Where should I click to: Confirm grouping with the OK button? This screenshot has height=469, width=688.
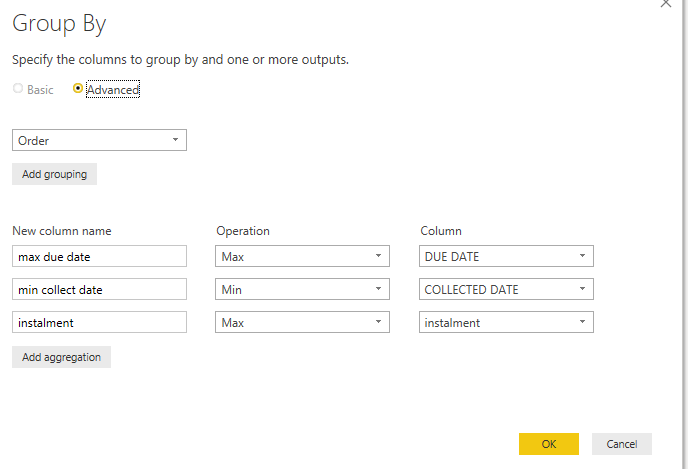pos(548,444)
